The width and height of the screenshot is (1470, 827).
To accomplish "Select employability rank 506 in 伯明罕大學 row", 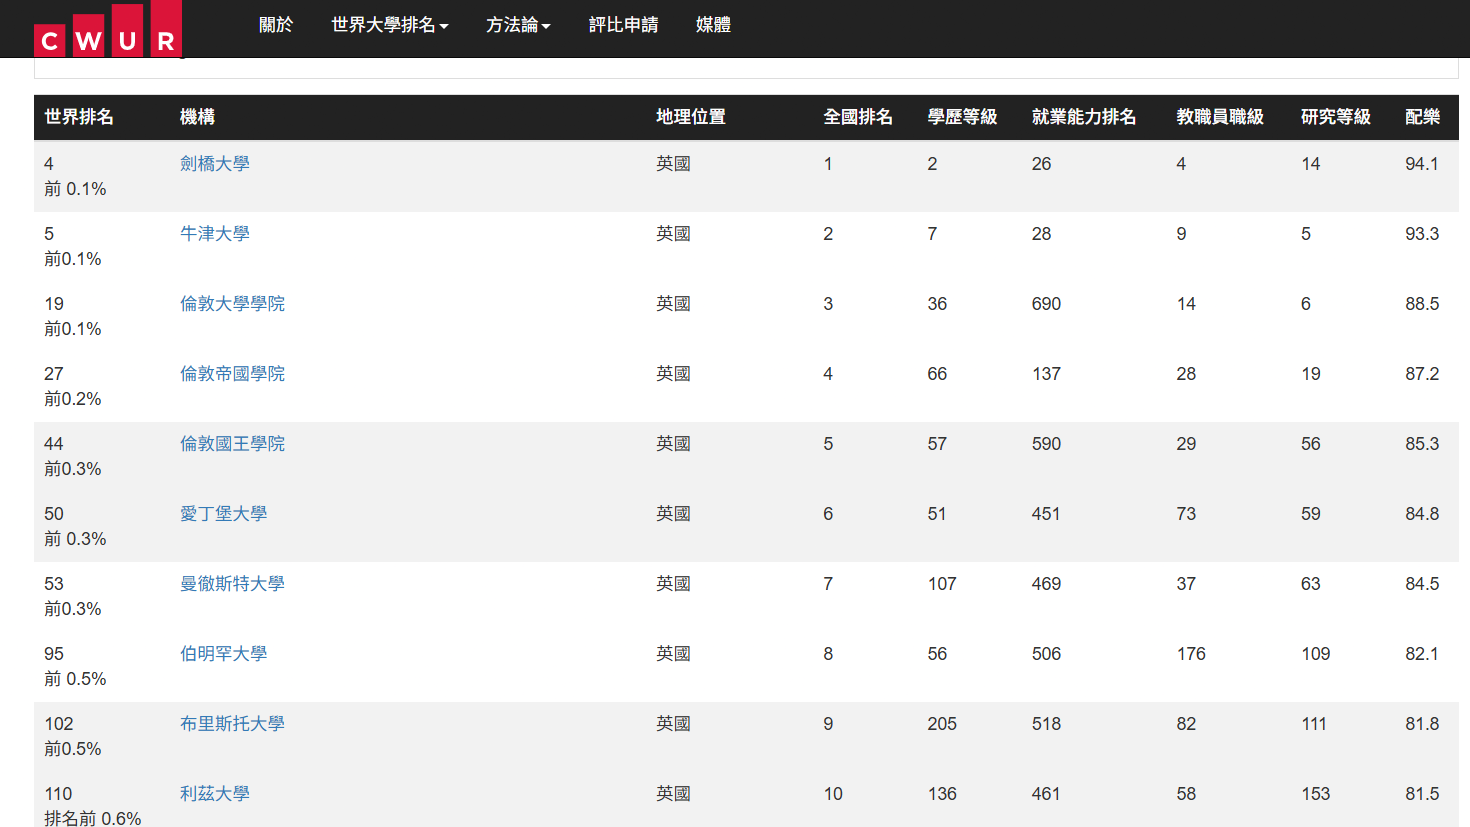I will 1046,654.
